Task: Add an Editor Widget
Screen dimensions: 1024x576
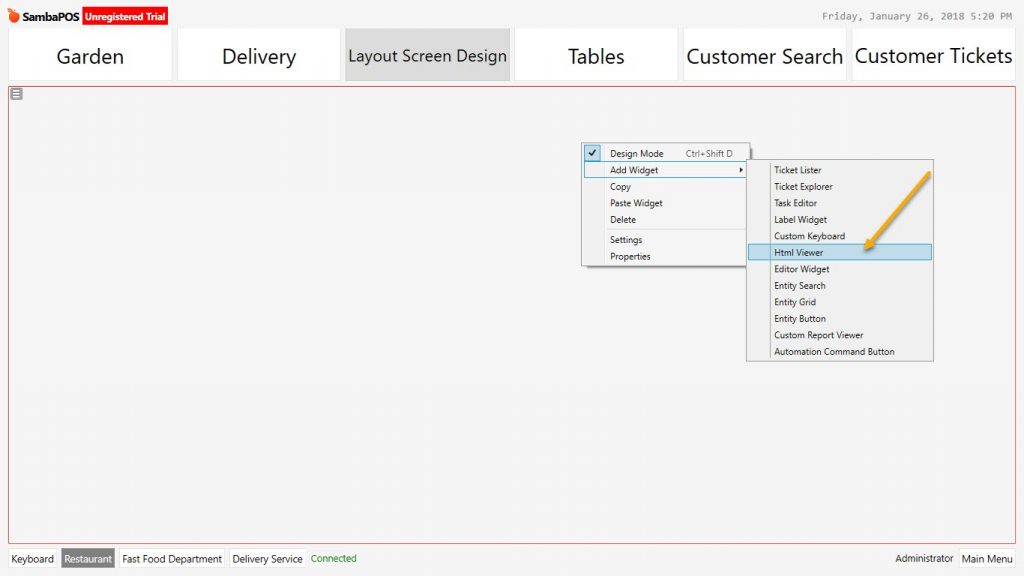Action: [840, 269]
